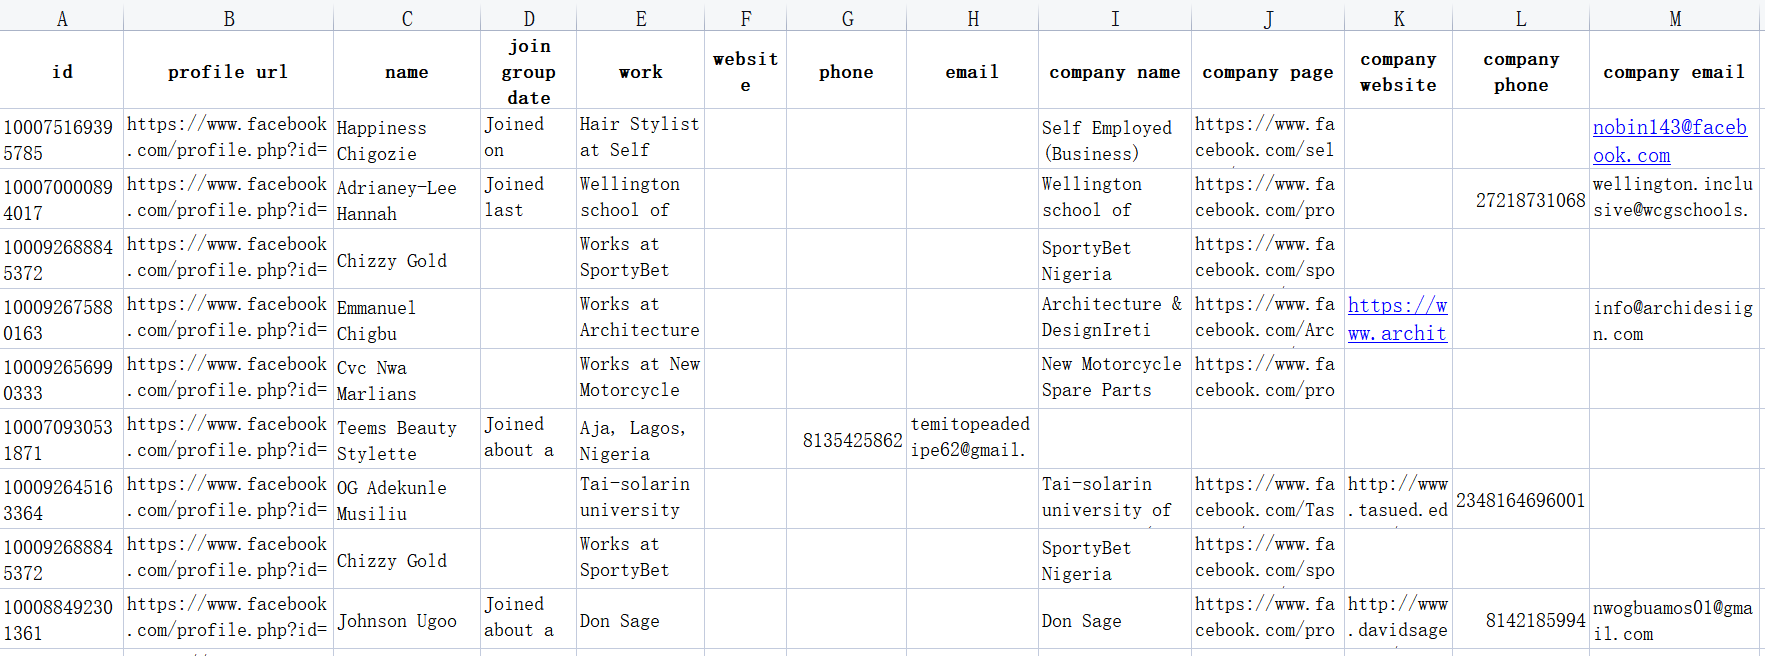
Task: Select company name 'Tai-solarin university of'
Action: [x=1115, y=499]
